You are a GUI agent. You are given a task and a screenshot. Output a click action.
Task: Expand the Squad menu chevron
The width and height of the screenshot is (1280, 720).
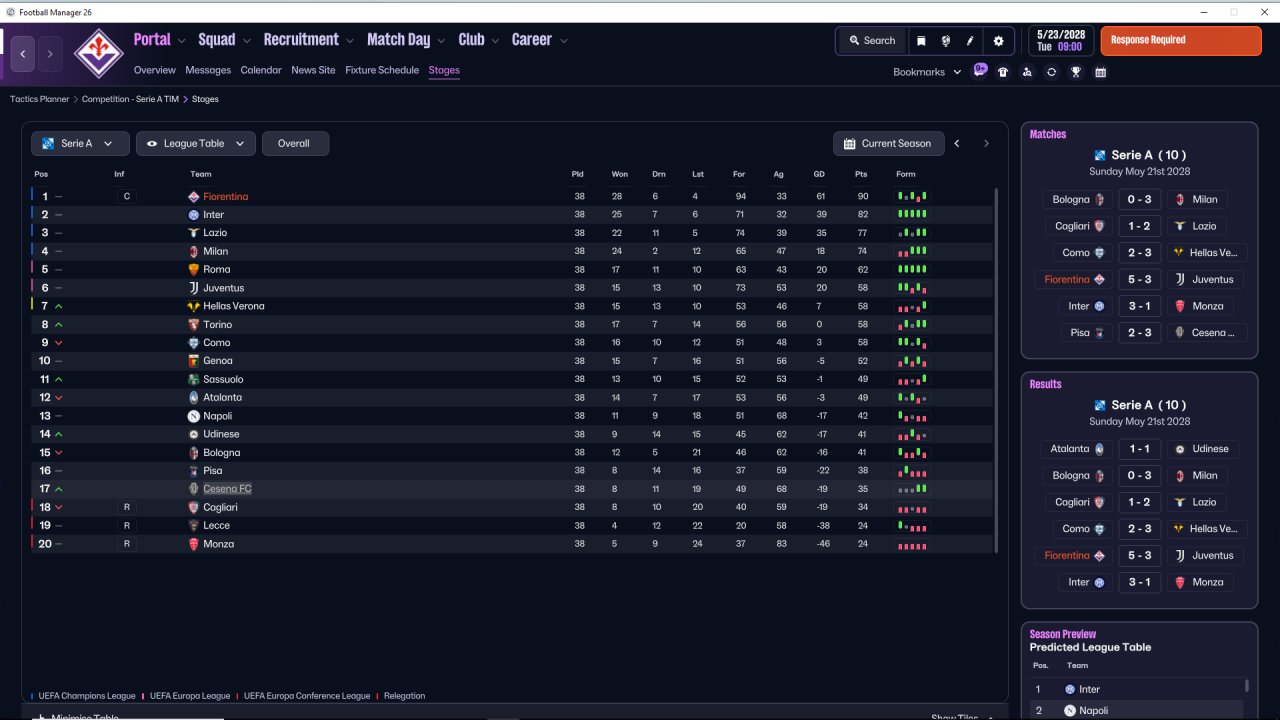[x=246, y=41]
